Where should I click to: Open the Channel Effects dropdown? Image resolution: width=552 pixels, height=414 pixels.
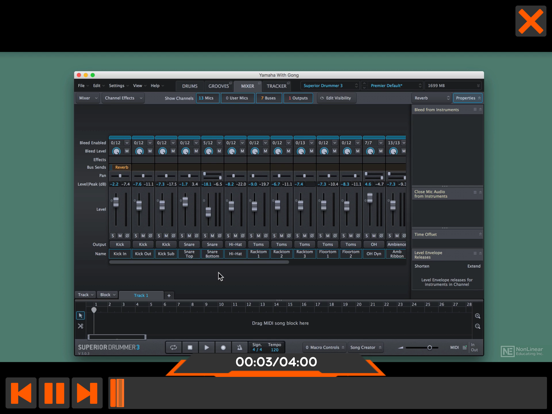click(123, 98)
